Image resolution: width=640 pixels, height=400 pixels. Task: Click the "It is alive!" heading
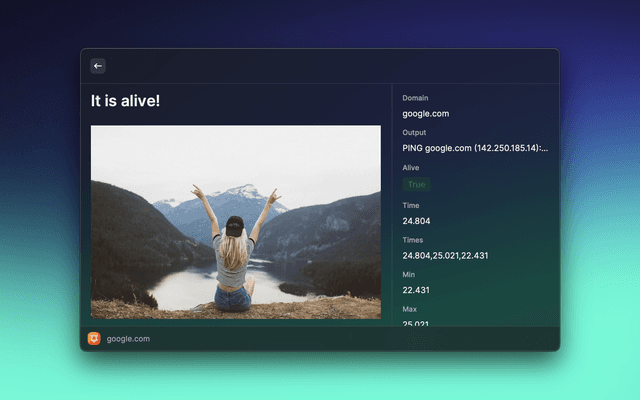pyautogui.click(x=125, y=100)
